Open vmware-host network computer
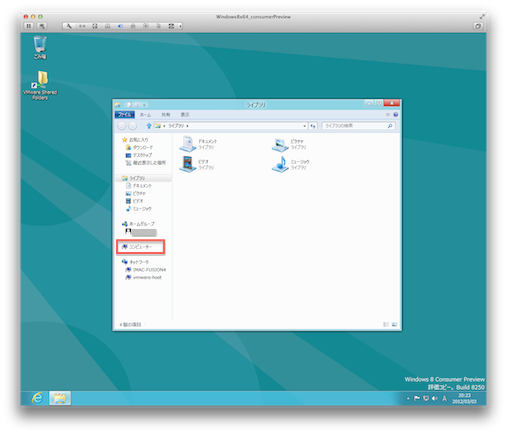The image size is (507, 434). 143,277
